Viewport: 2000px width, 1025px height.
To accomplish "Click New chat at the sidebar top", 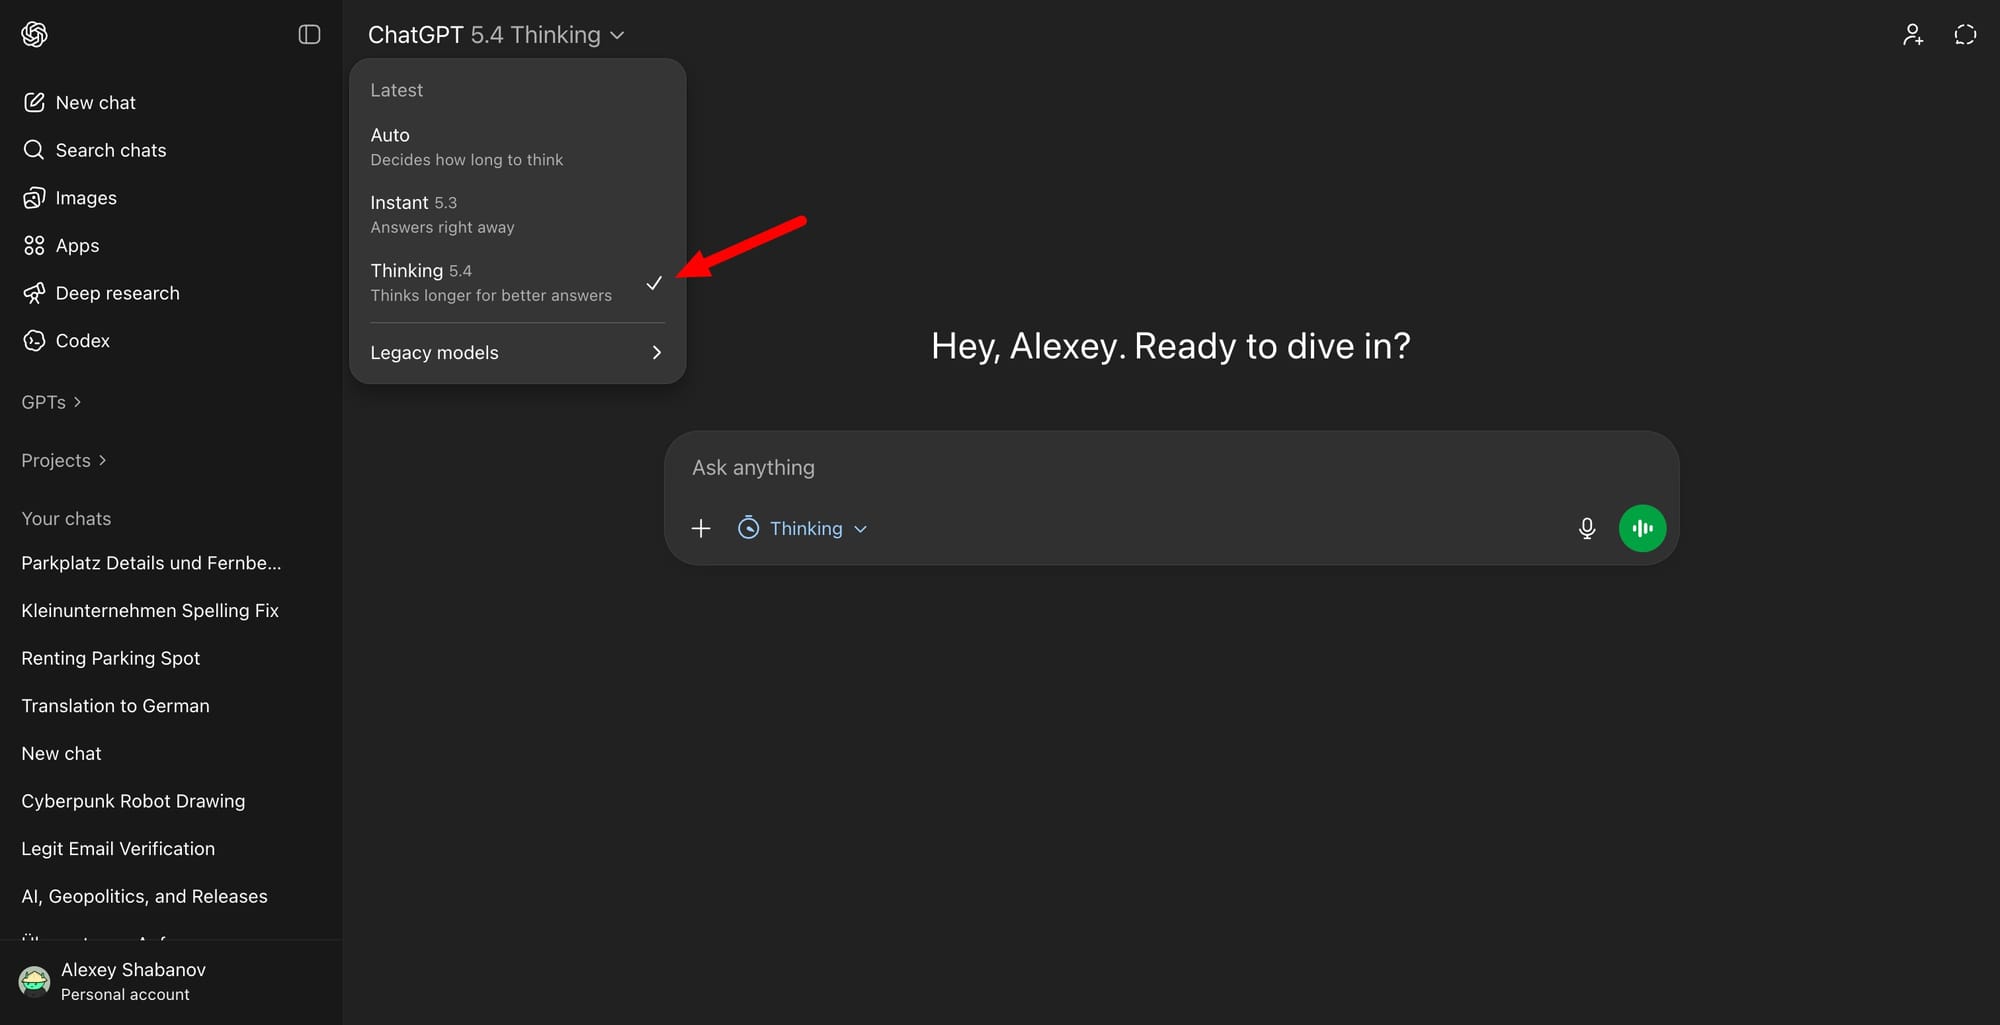I will pos(95,103).
